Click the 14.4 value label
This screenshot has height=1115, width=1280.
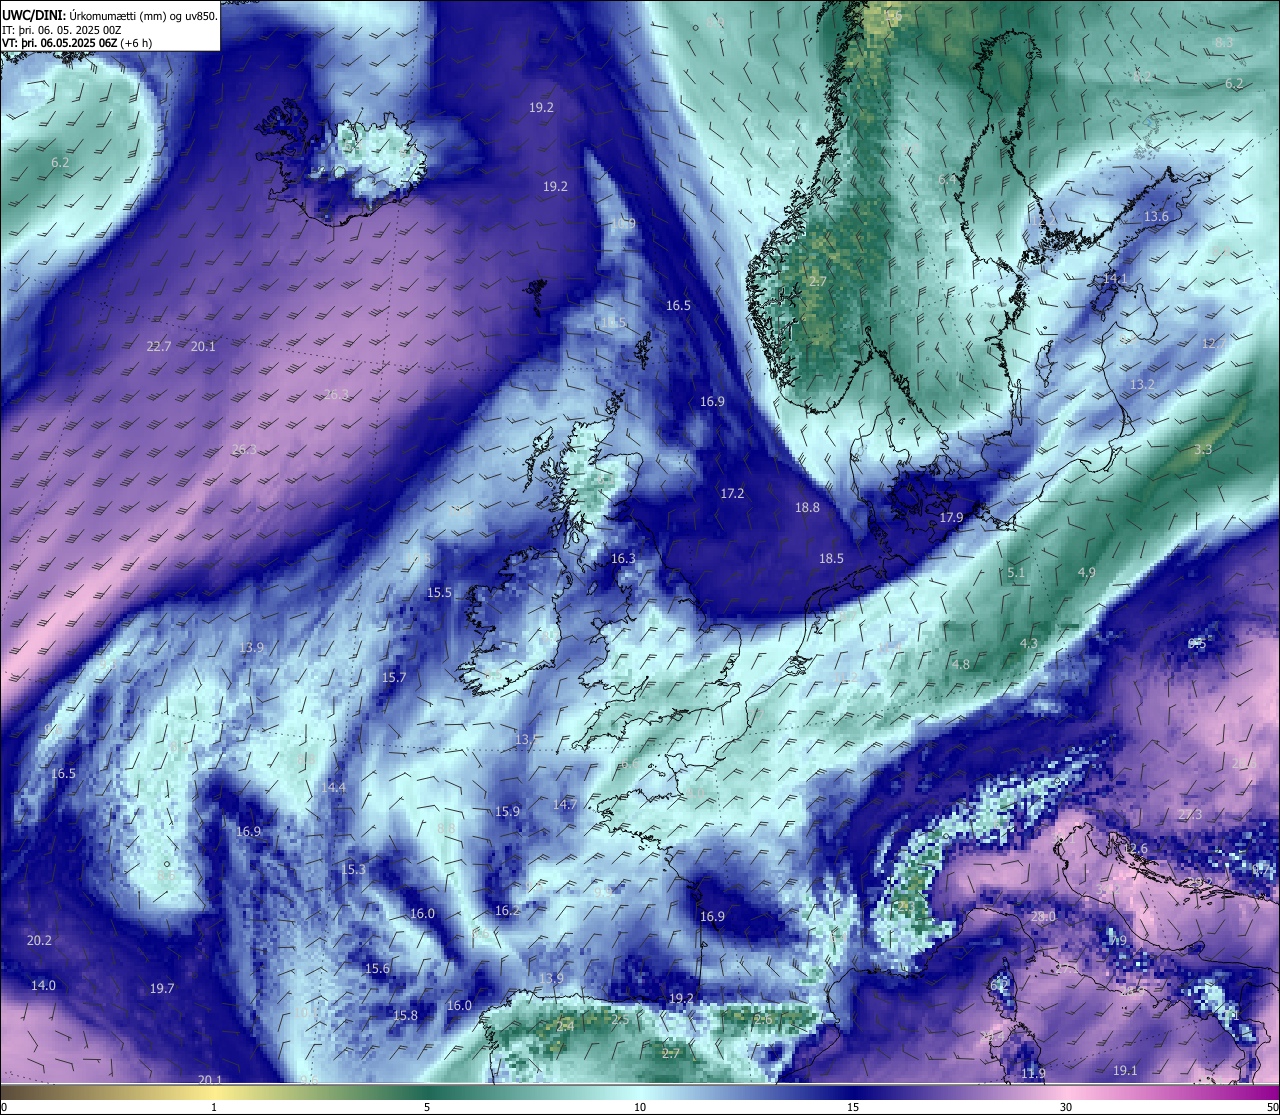[x=334, y=788]
